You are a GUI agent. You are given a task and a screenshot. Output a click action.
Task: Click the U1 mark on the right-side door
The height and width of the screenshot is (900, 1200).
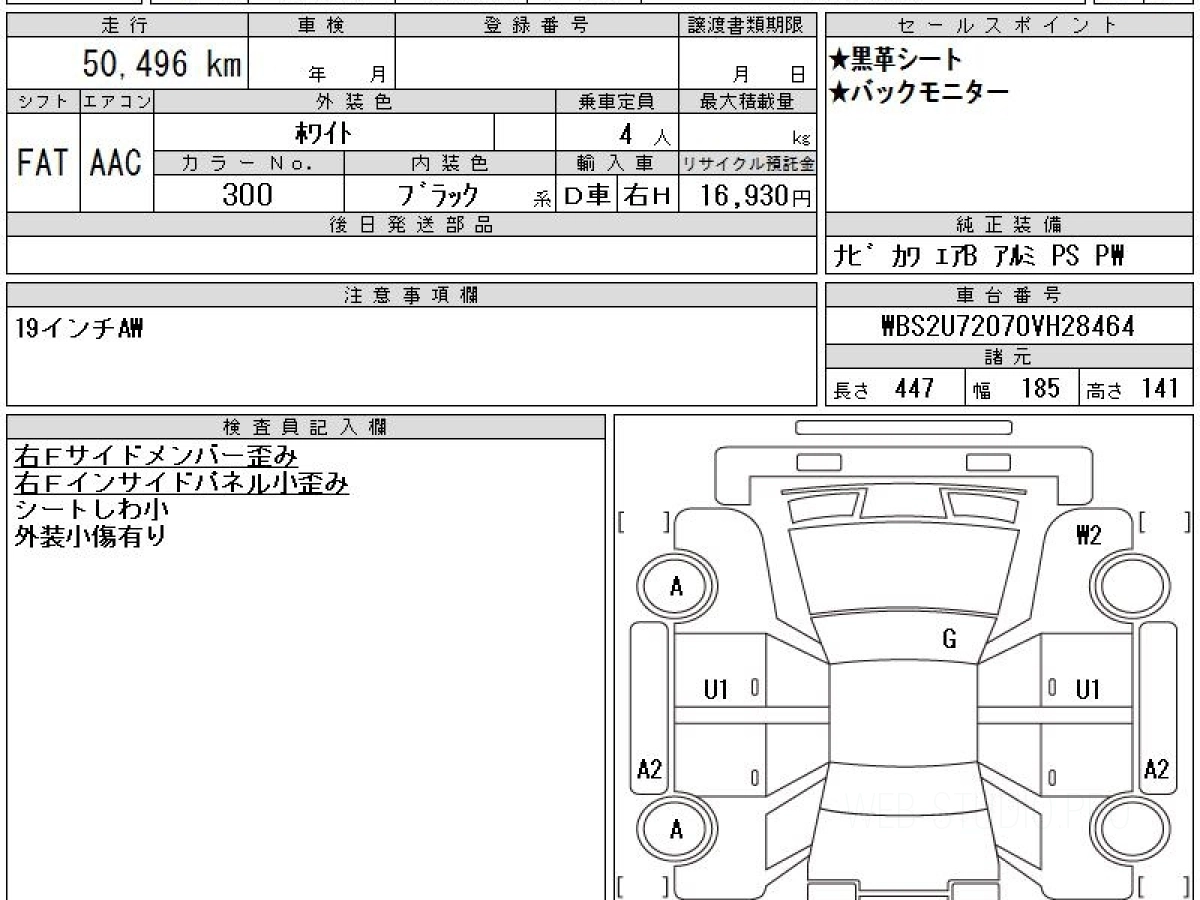(1088, 689)
